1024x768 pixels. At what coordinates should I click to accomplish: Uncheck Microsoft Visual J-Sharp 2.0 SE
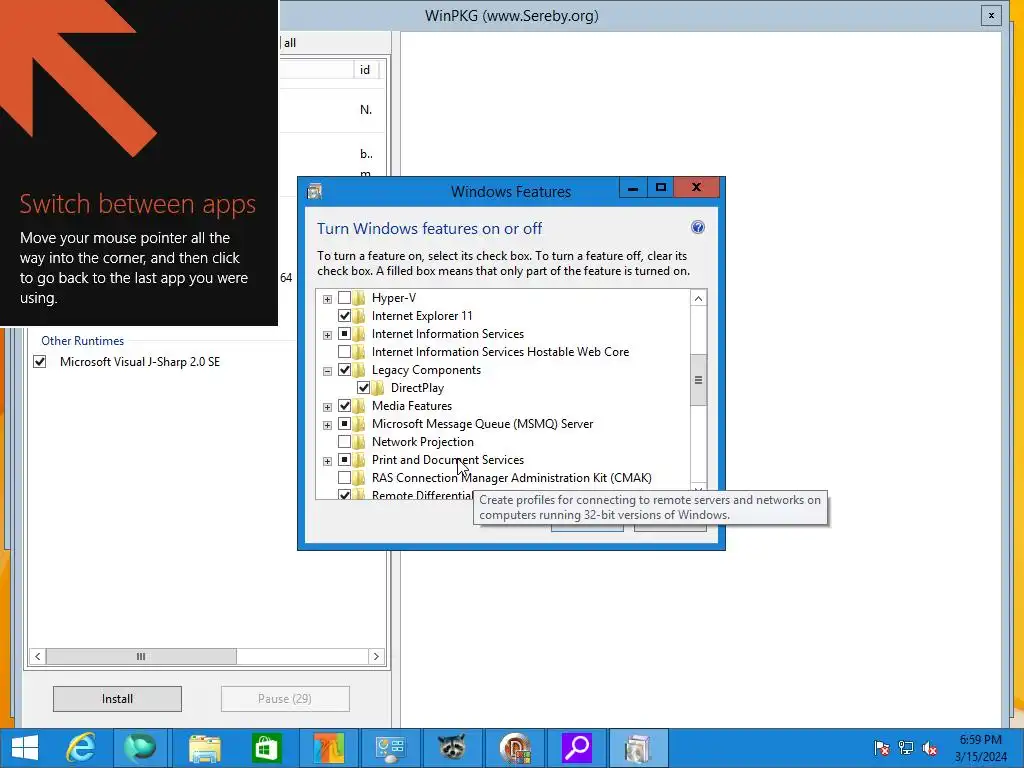tap(40, 362)
